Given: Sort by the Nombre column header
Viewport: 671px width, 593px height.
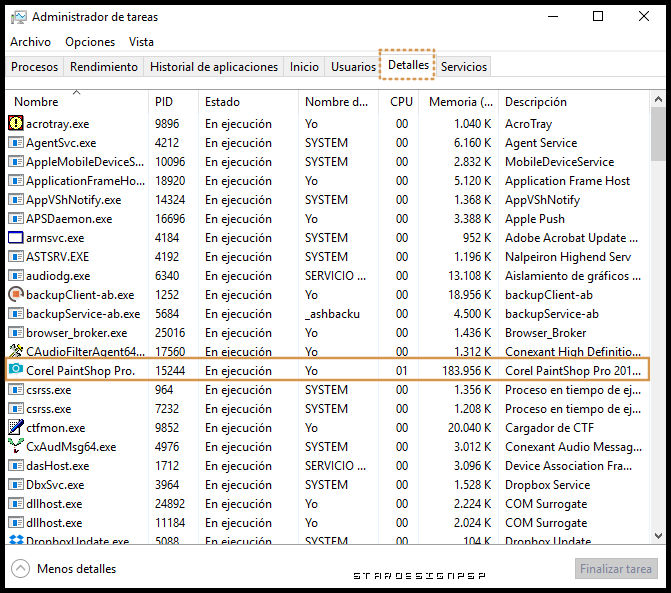Looking at the screenshot, I should pyautogui.click(x=77, y=101).
